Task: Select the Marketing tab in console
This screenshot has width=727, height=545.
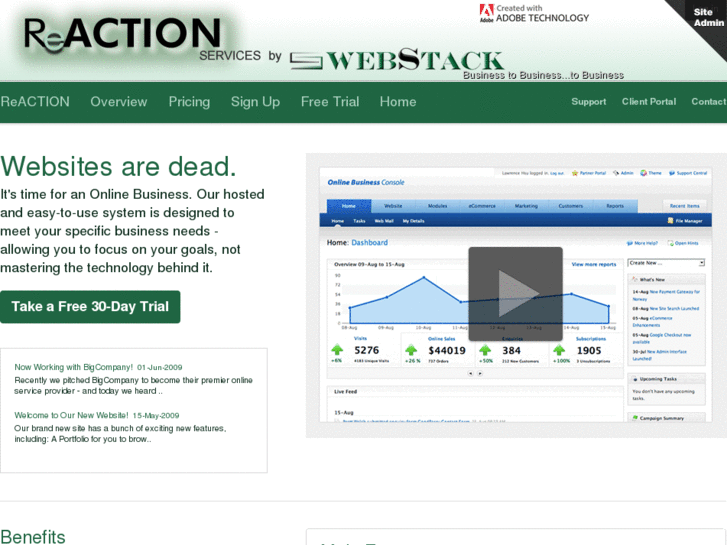Action: point(526,206)
